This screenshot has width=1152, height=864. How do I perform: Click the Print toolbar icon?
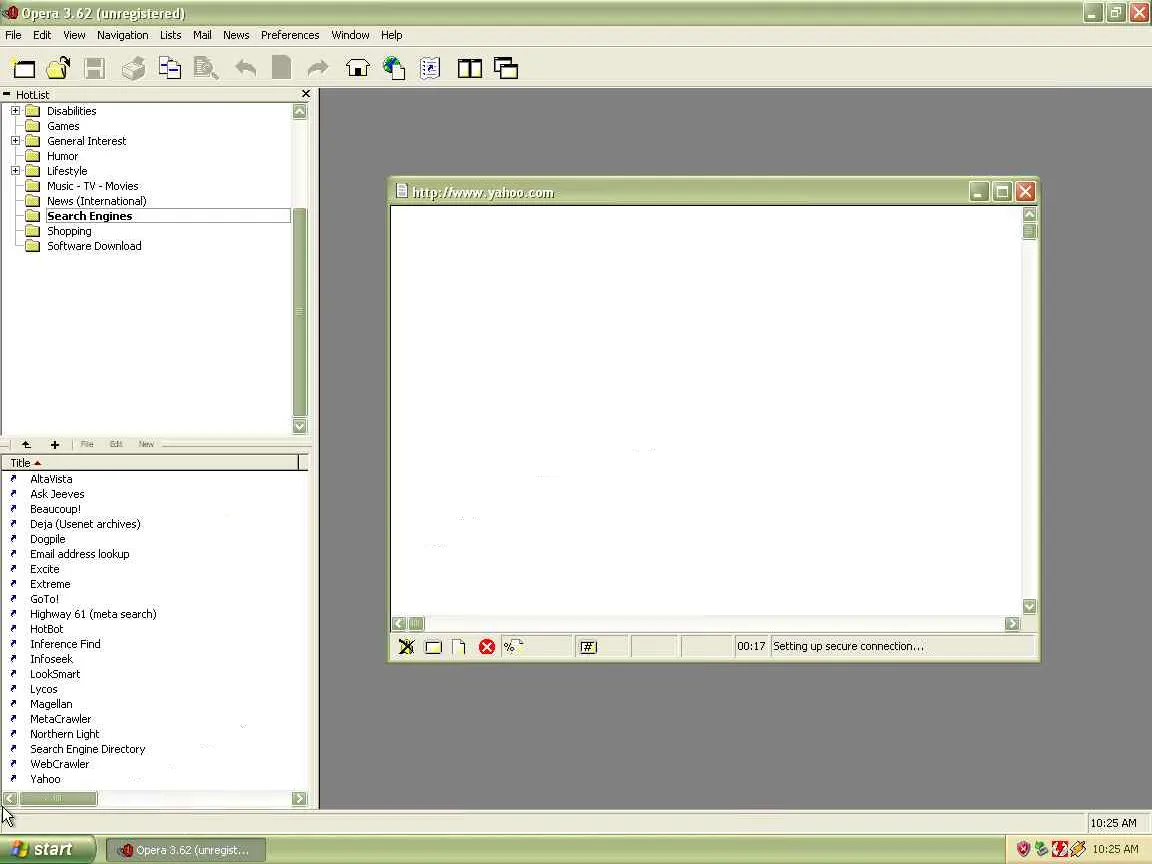(x=133, y=68)
